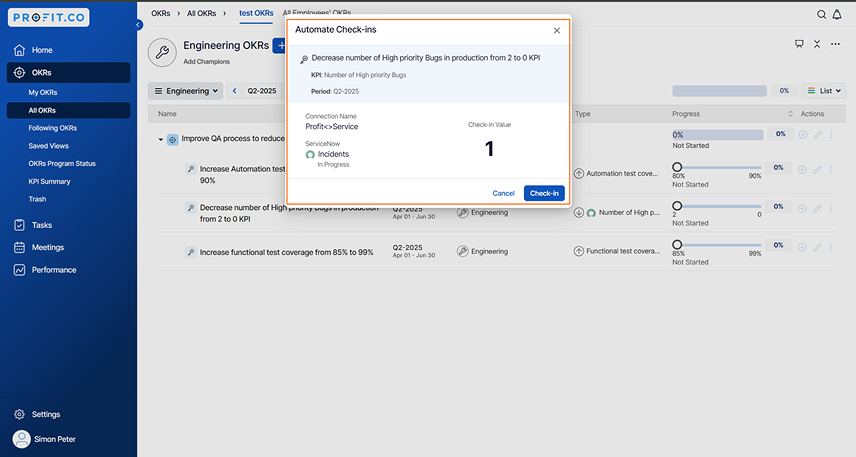Collapse the sidebar with arrow toggle
This screenshot has width=856, height=457.
tap(138, 25)
